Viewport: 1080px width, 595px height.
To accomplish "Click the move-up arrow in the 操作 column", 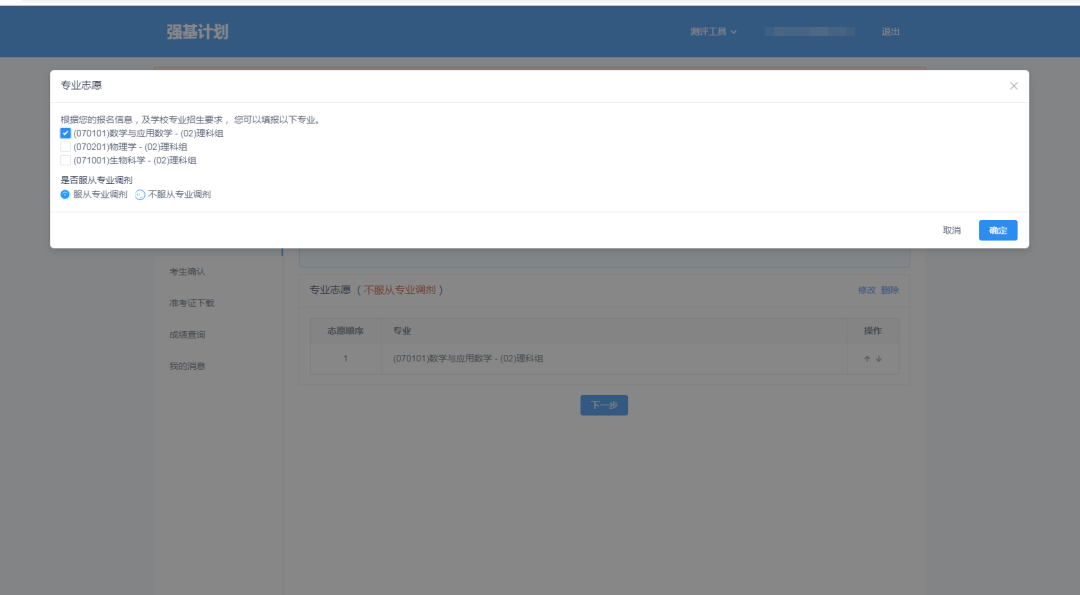I will click(x=867, y=359).
